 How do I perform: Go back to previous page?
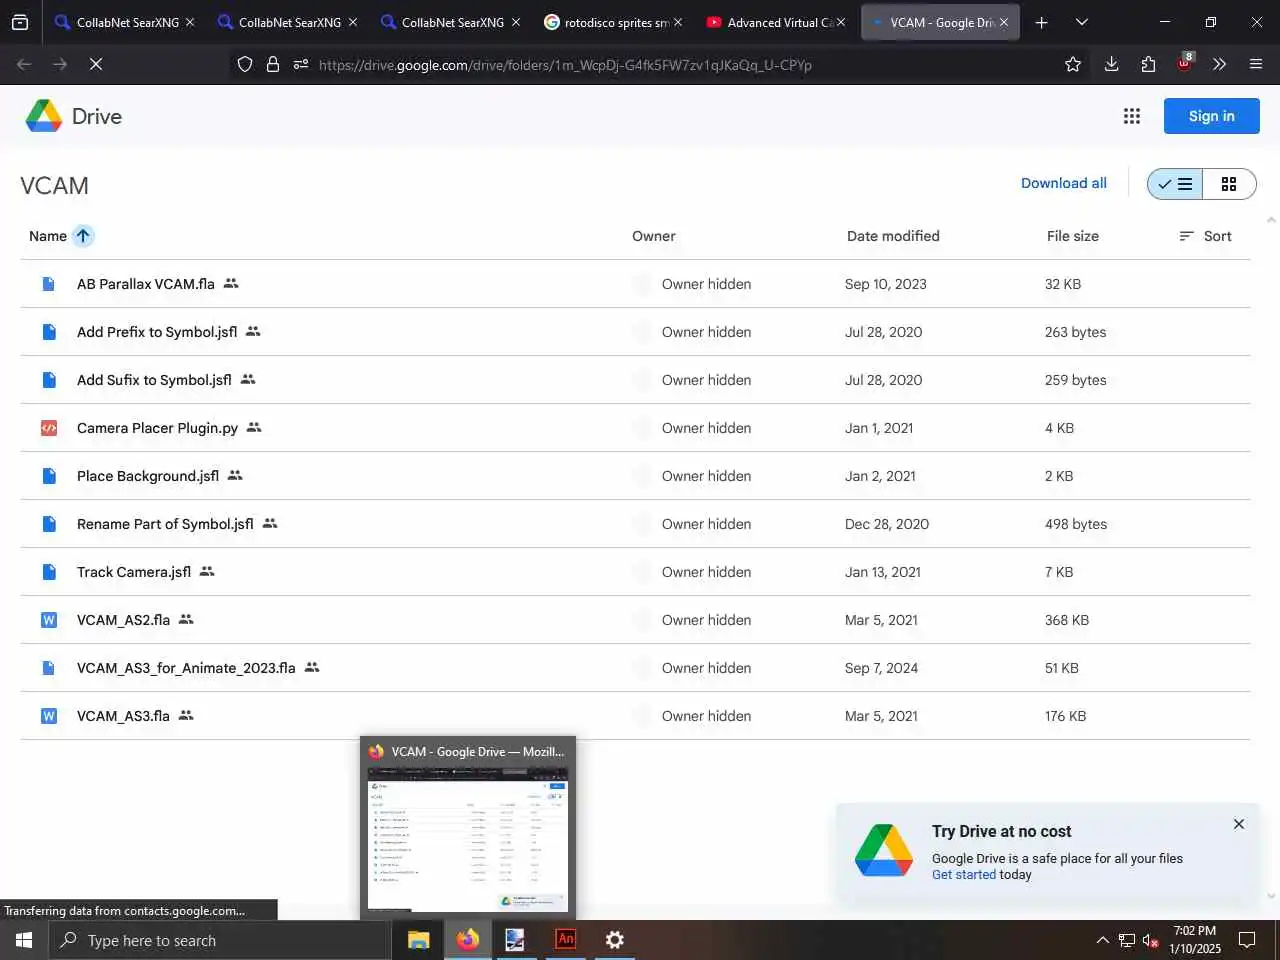24,64
